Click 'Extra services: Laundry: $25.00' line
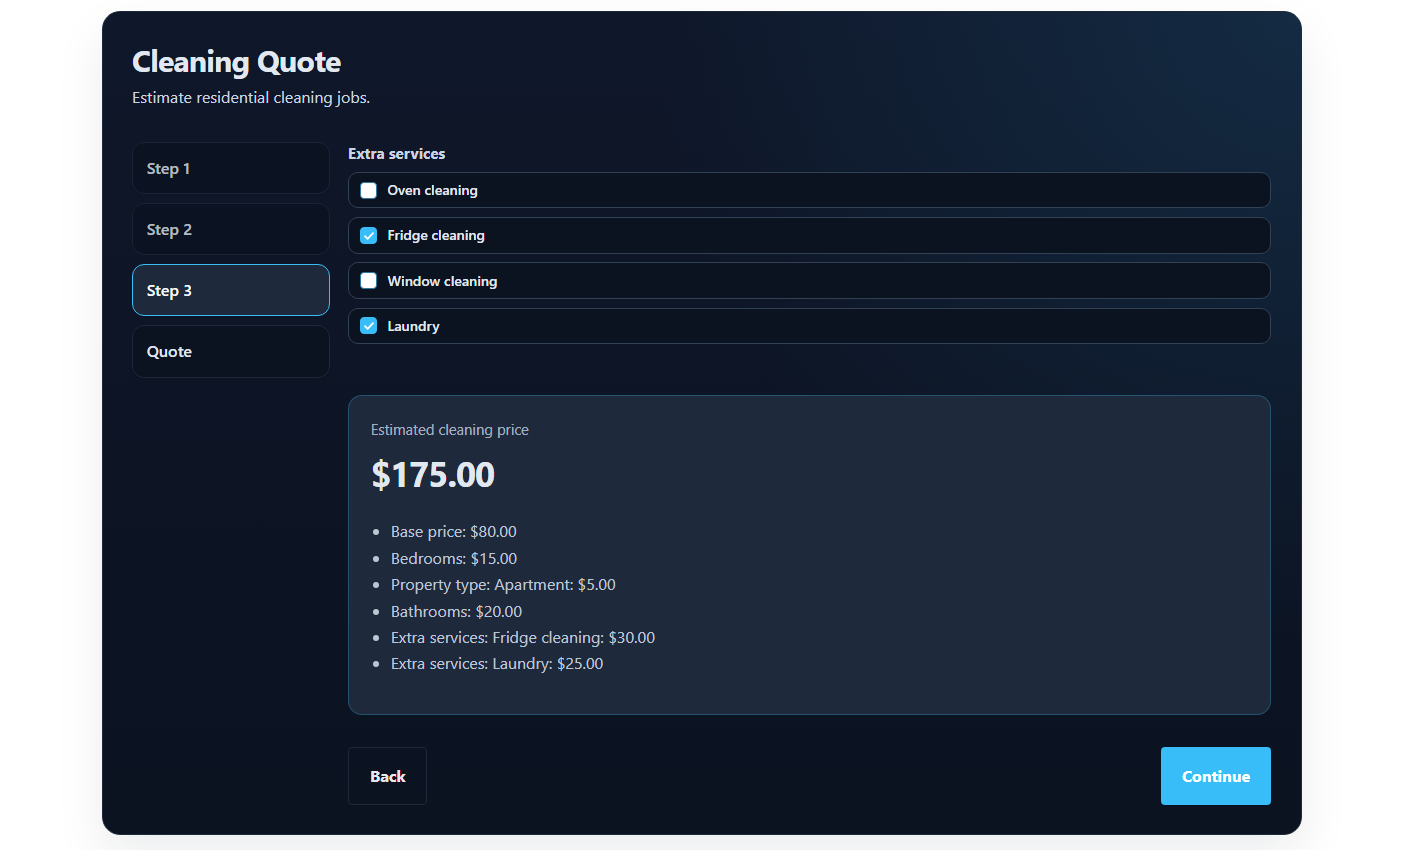The width and height of the screenshot is (1407, 850). point(497,664)
